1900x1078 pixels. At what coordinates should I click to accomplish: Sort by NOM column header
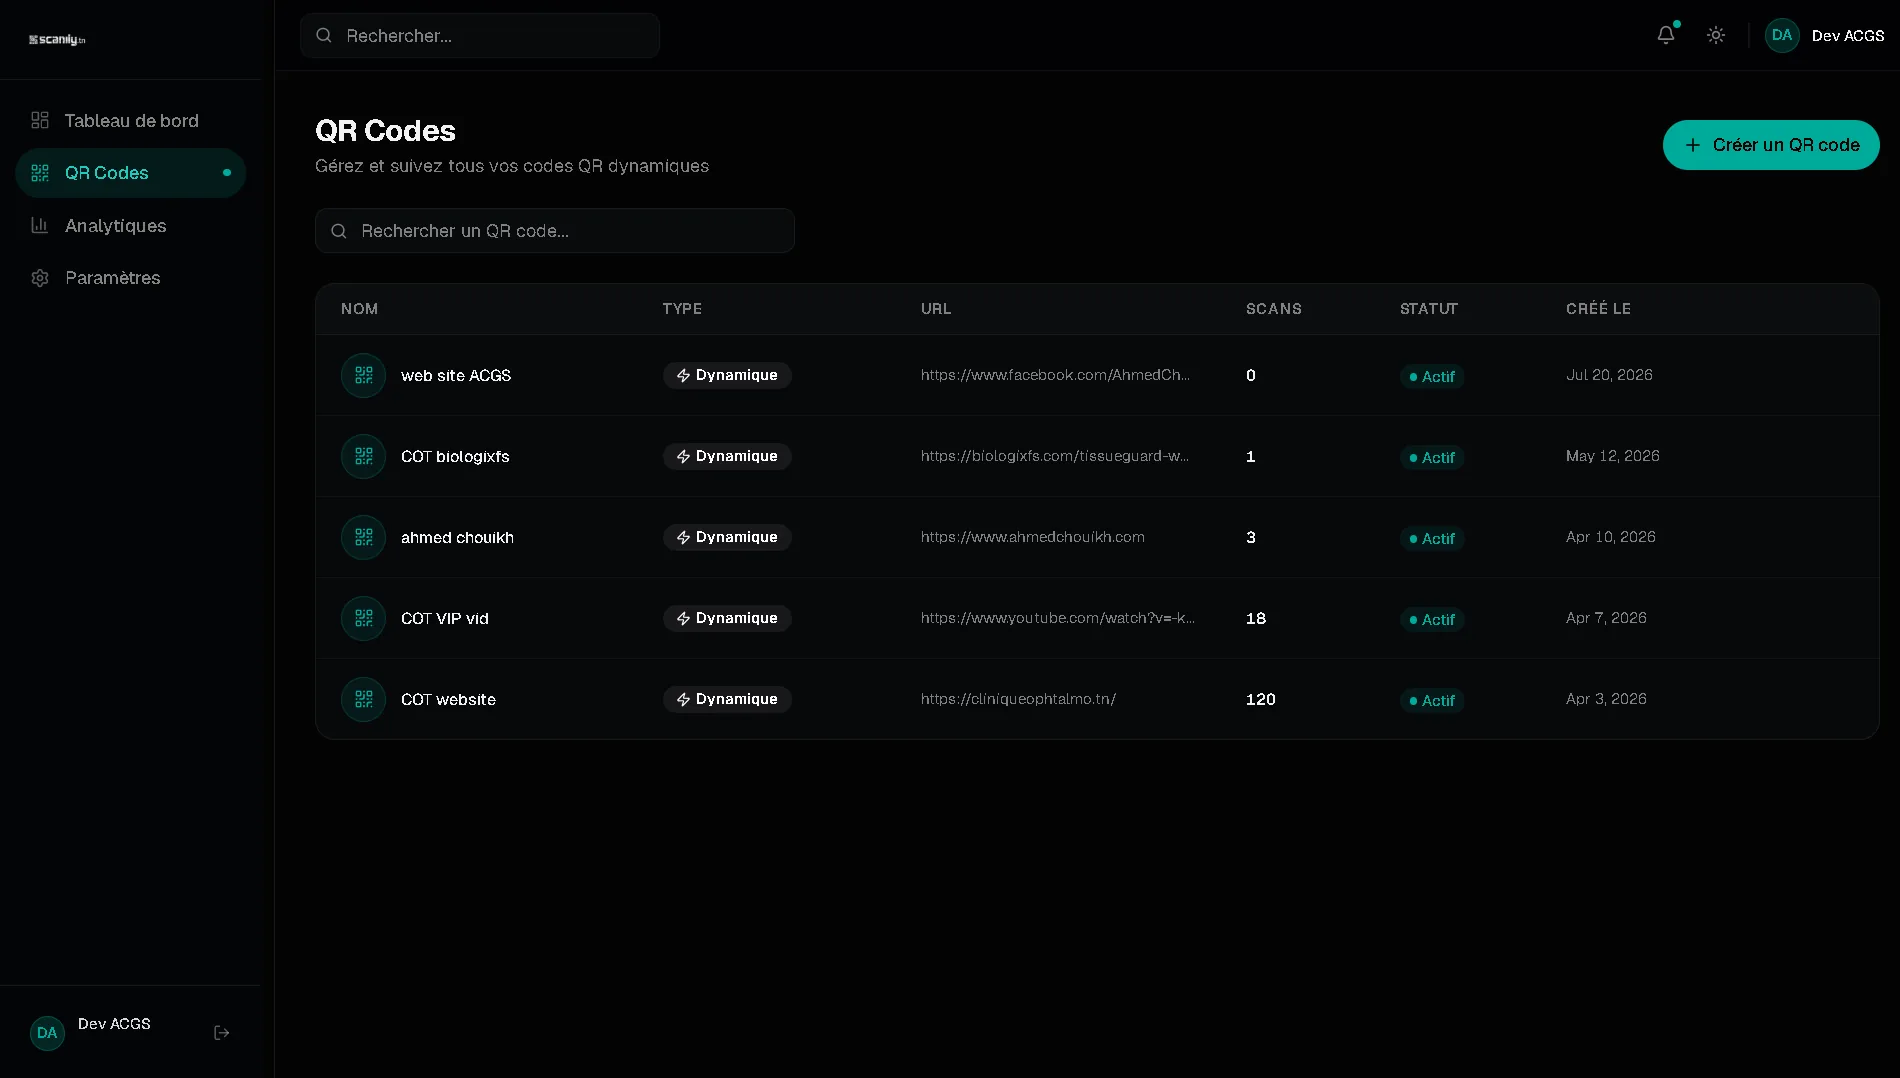(x=359, y=309)
